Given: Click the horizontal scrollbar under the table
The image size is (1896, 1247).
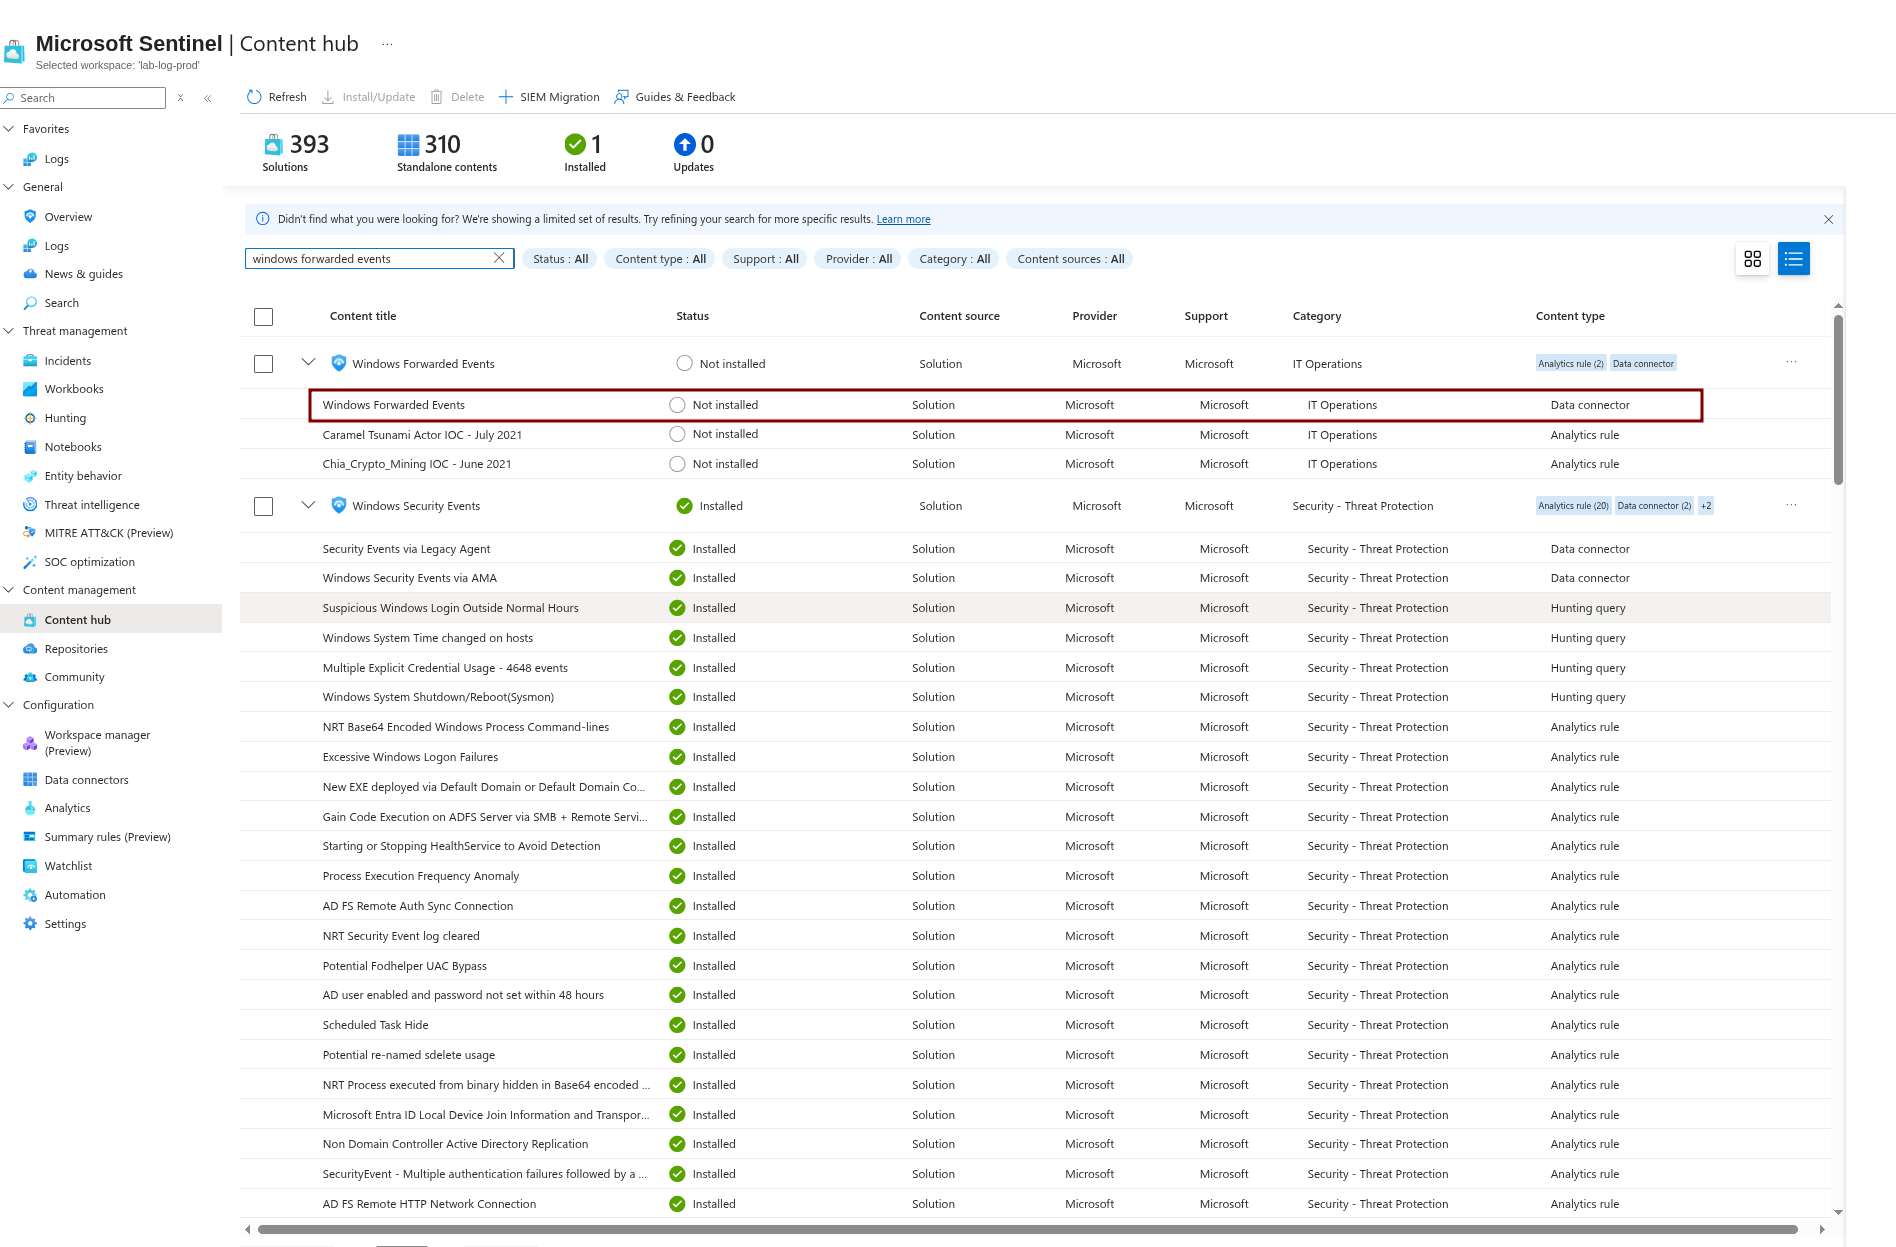Looking at the screenshot, I should [x=1027, y=1229].
